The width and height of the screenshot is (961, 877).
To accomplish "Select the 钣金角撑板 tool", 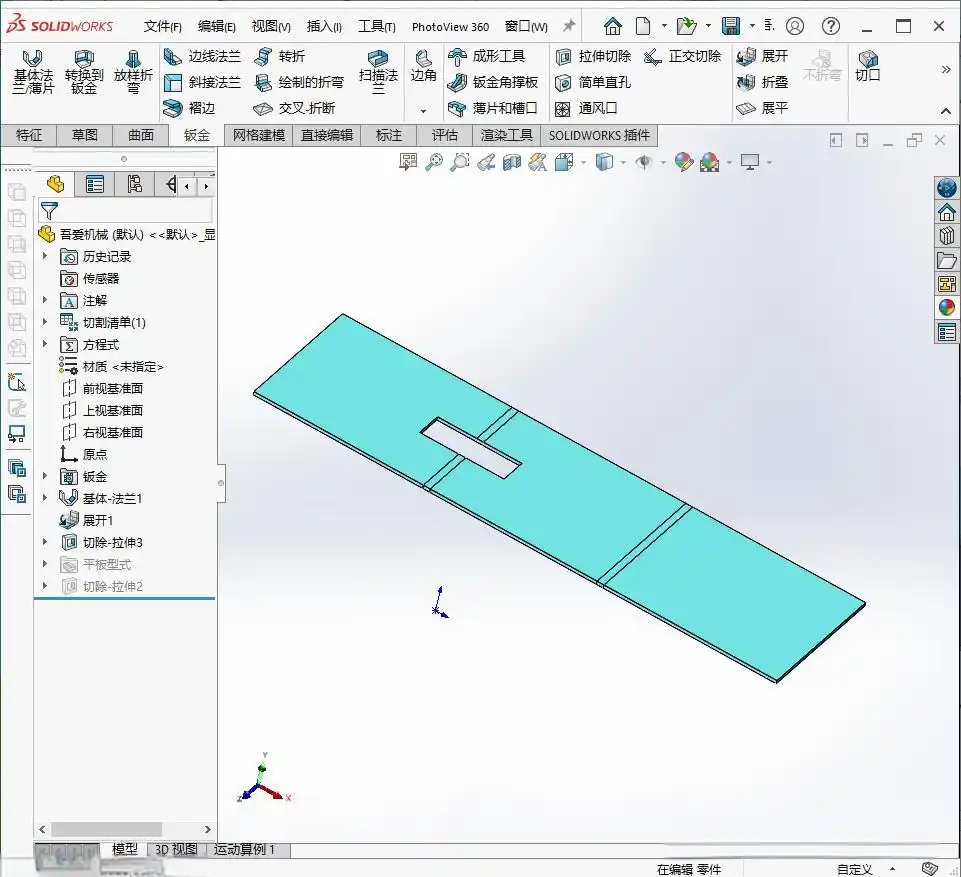I will click(493, 82).
